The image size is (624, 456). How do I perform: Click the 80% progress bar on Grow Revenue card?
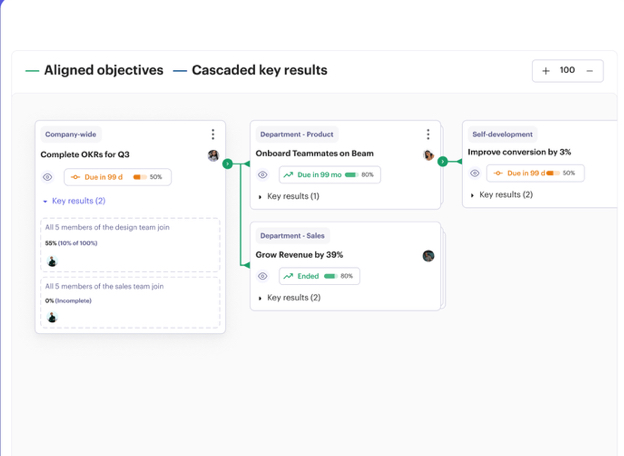click(x=331, y=276)
